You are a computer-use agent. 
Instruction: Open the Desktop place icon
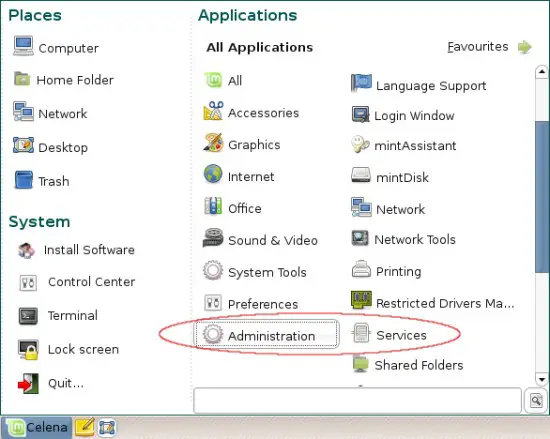tap(24, 145)
